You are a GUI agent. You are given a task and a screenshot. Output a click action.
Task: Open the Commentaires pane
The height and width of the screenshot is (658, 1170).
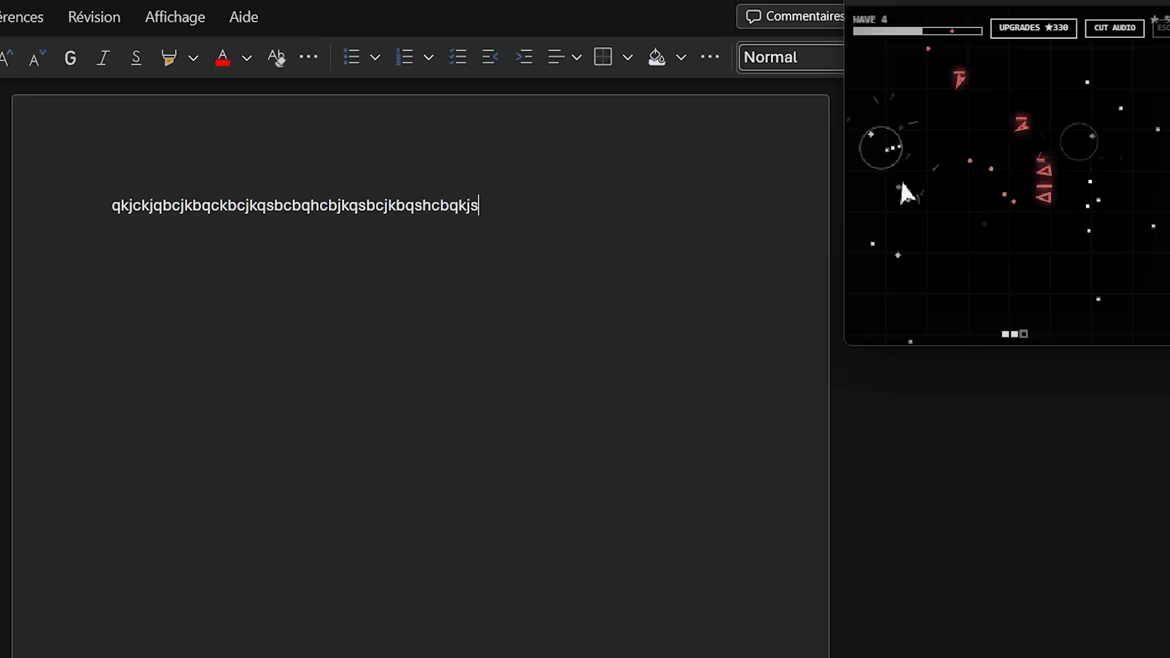pyautogui.click(x=793, y=16)
